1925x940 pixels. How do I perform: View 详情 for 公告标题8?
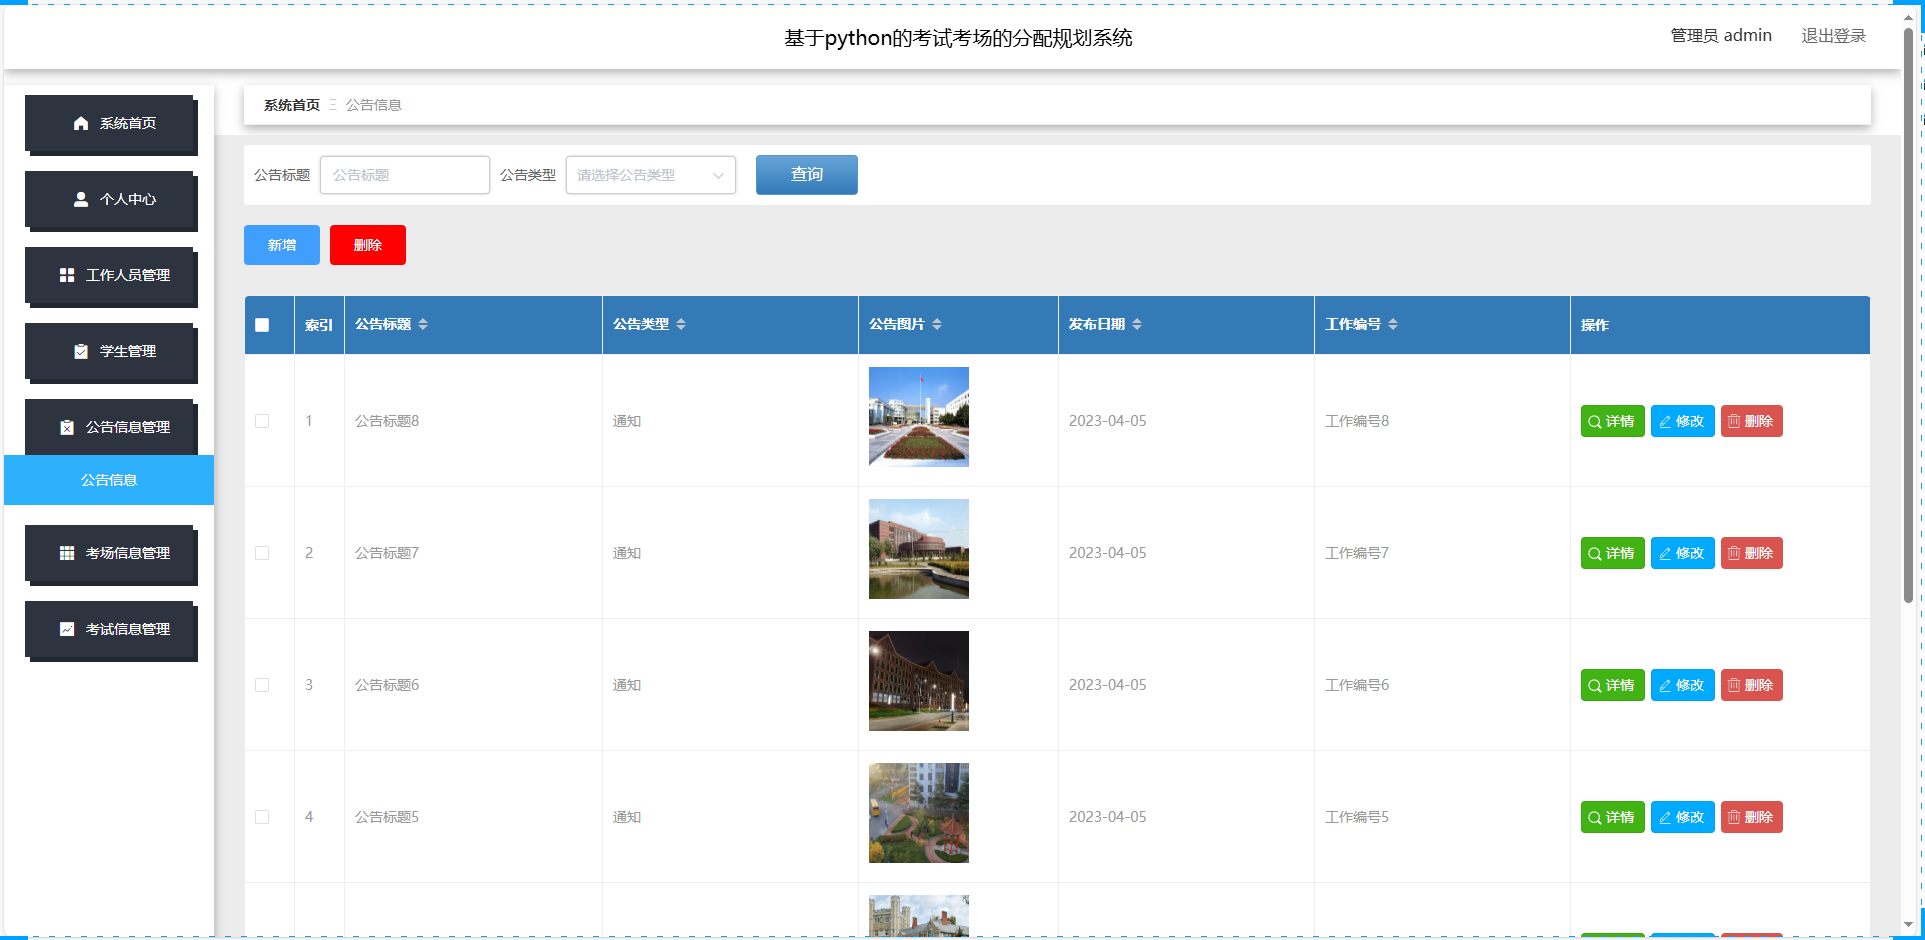pos(1612,421)
